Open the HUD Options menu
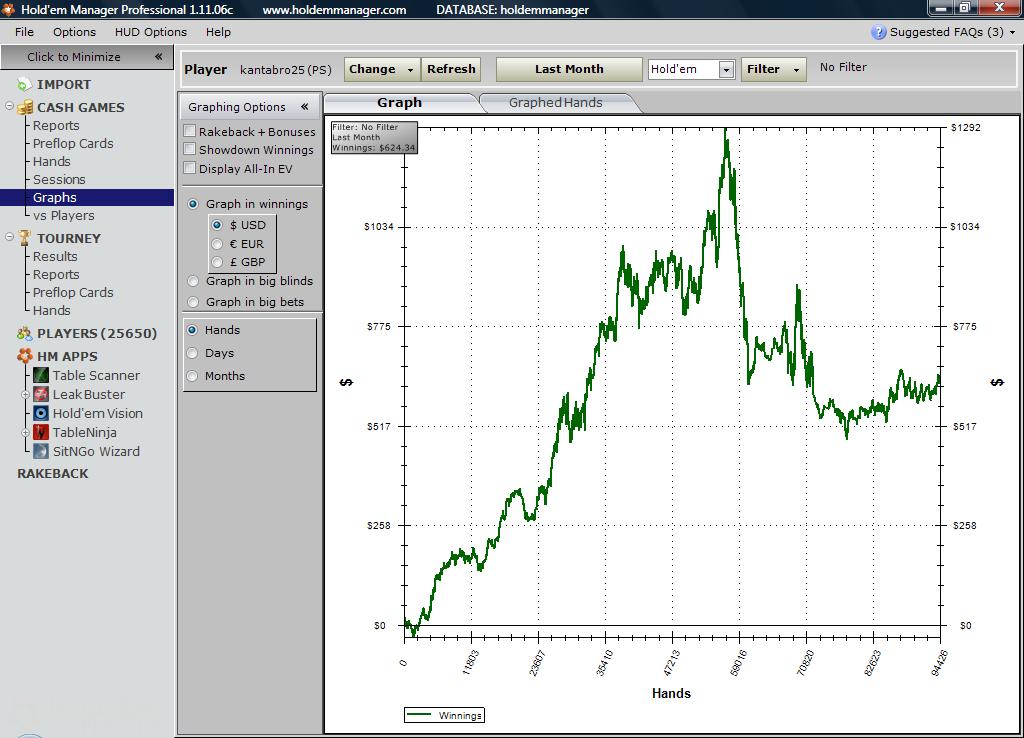Screen dimensions: 1024x738 [151, 32]
